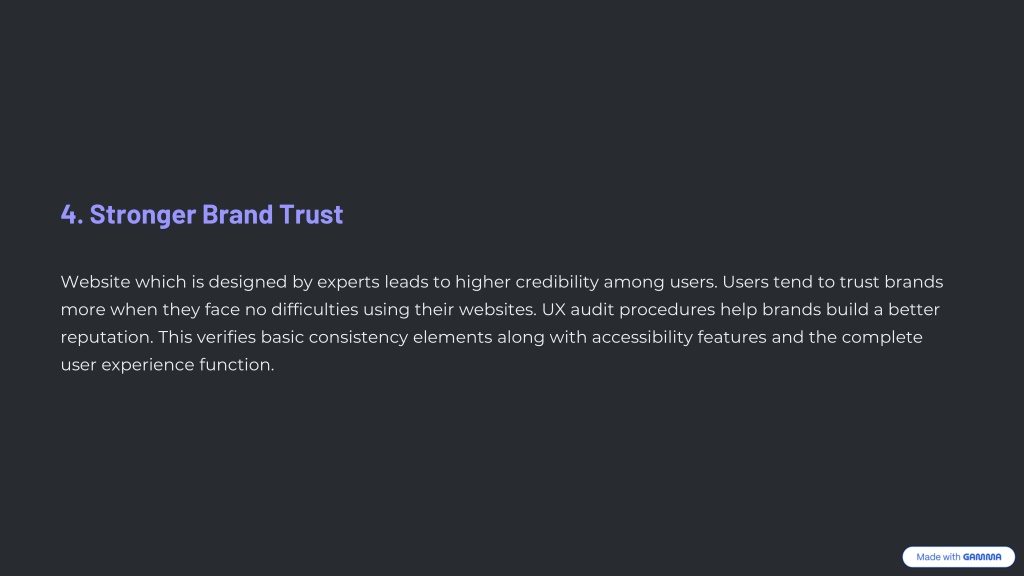Click the word "Website" starting the paragraph
The width and height of the screenshot is (1024, 576).
point(95,282)
